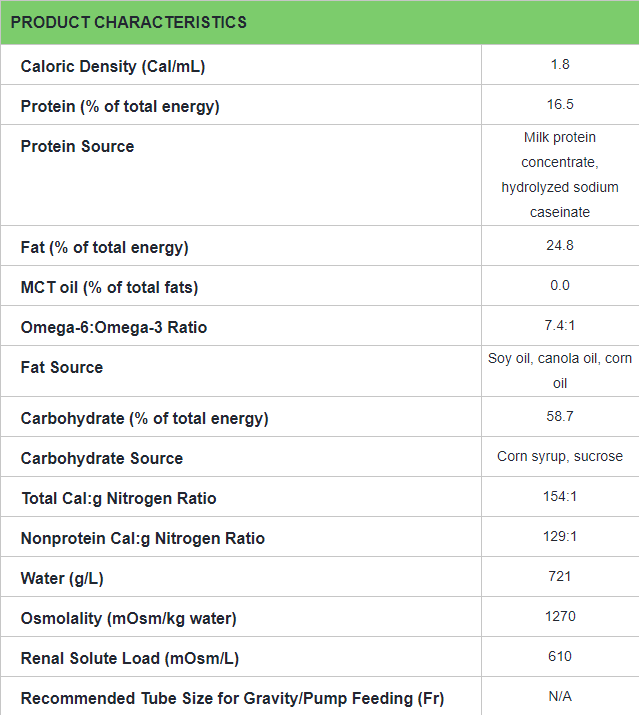Select Fat (% of total energy) label
The height and width of the screenshot is (715, 639).
coord(104,248)
